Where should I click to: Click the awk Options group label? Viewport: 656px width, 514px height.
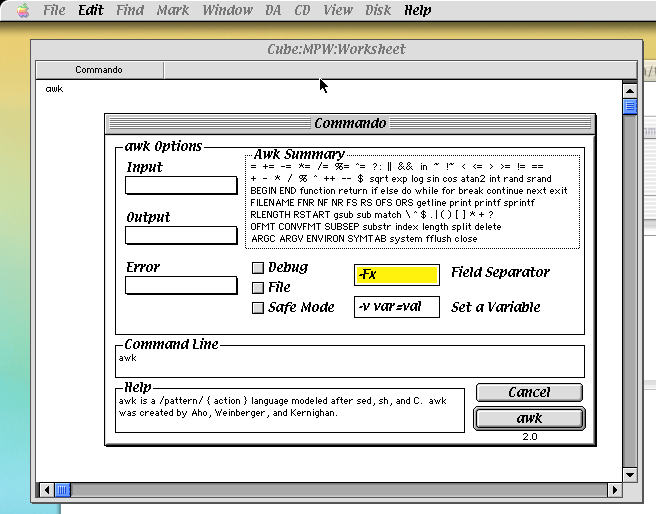point(163,146)
